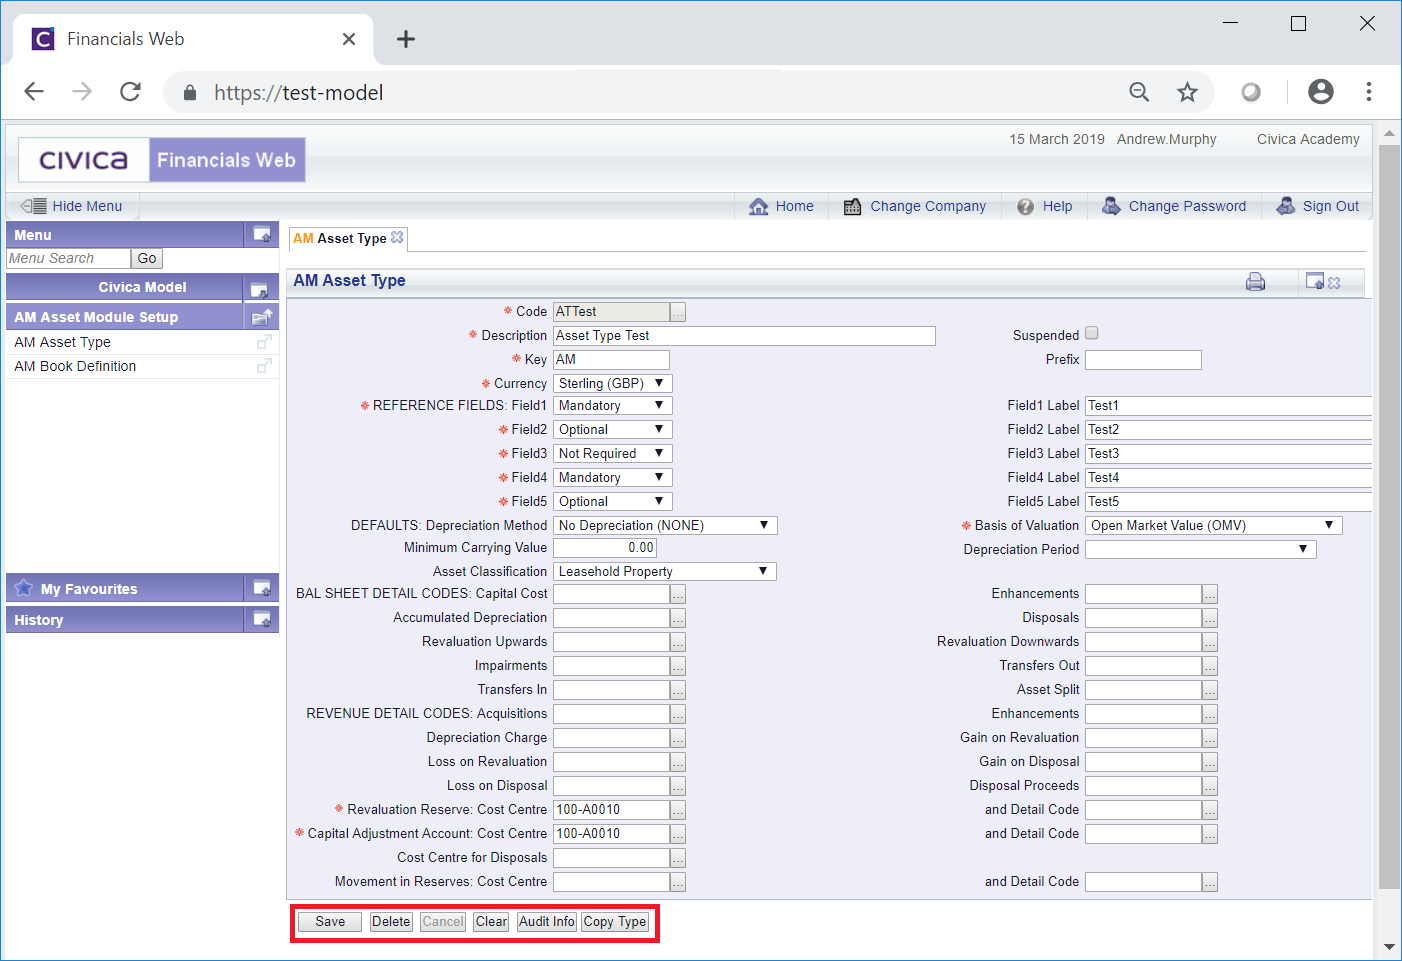Open AM Asset Type in new window icon
Screen dimensions: 1402x961
(x=264, y=342)
